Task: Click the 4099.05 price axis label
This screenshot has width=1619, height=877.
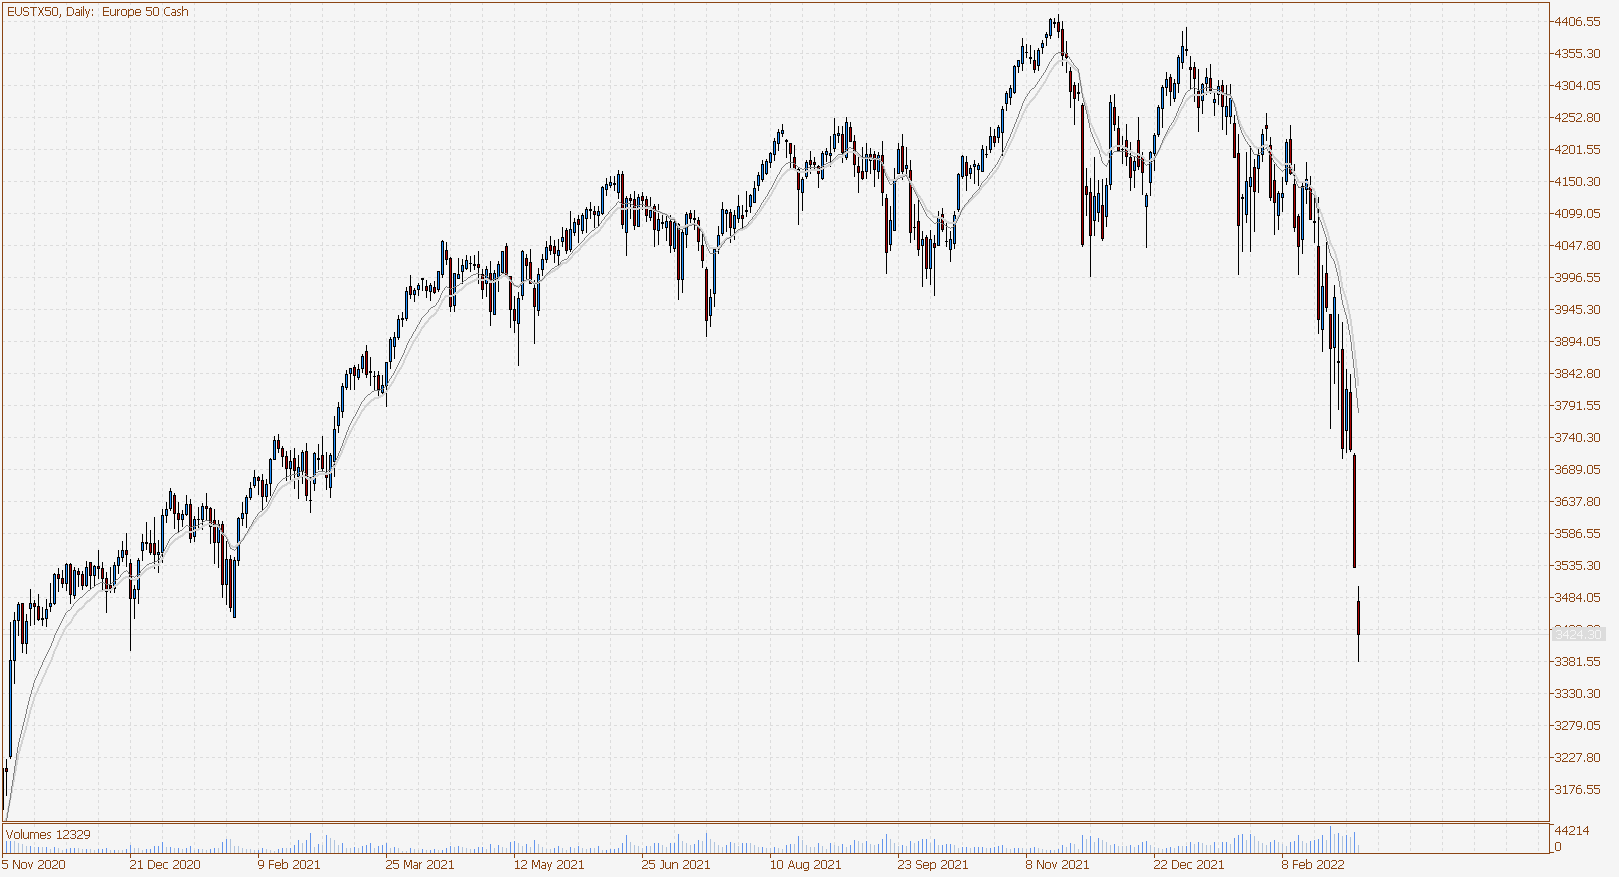Action: 1577,213
